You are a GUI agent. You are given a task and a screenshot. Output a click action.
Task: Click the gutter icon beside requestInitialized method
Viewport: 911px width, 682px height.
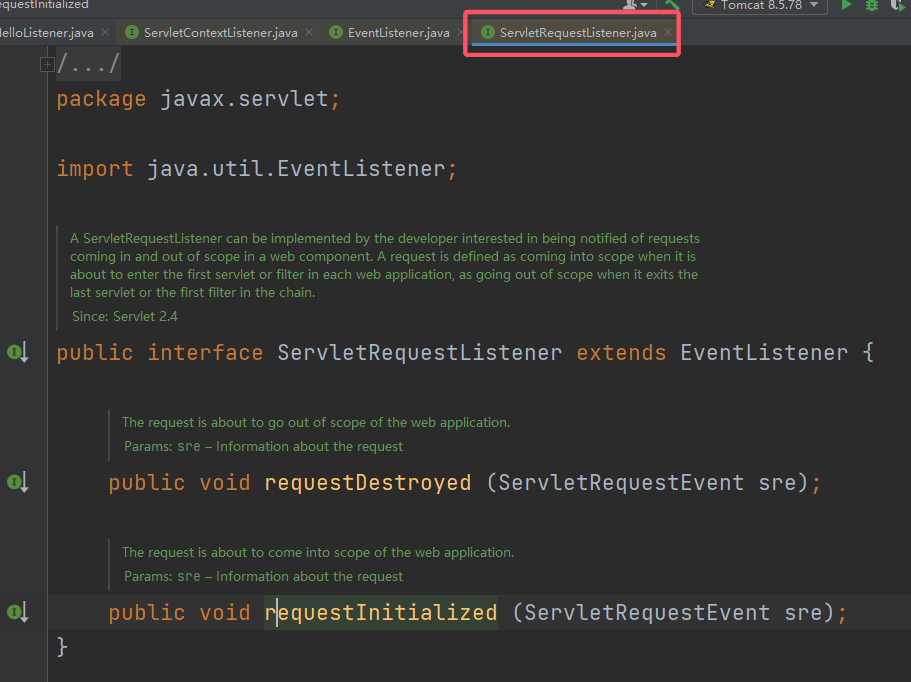[17, 612]
